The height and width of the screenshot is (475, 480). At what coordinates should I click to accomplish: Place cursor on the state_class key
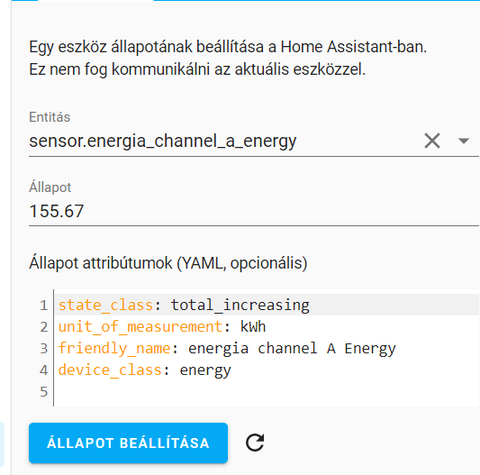106,305
